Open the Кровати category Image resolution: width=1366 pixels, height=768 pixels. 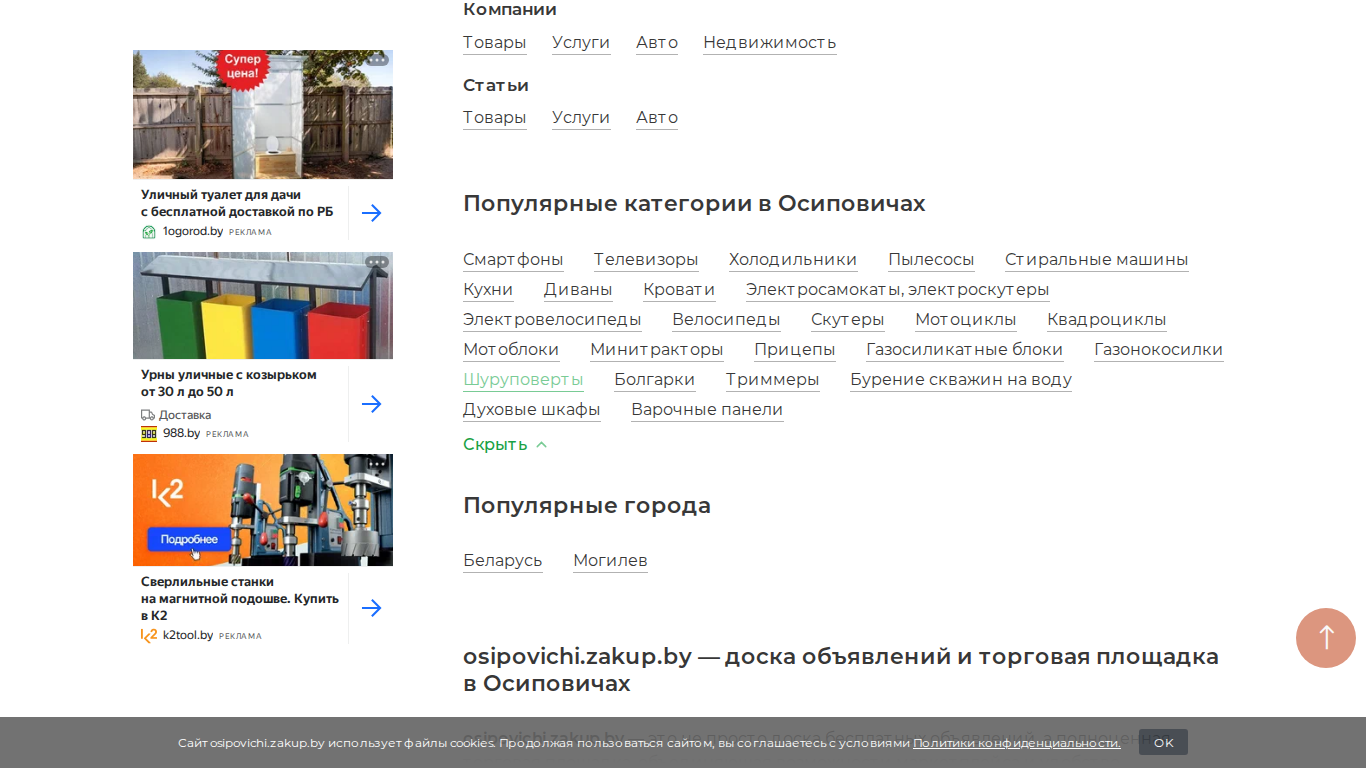(679, 289)
